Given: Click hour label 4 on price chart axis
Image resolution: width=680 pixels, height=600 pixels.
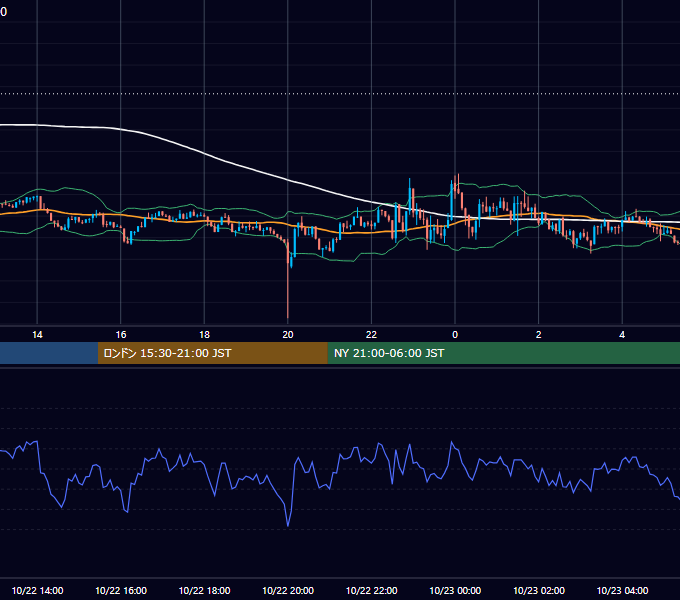Looking at the screenshot, I should (x=622, y=335).
